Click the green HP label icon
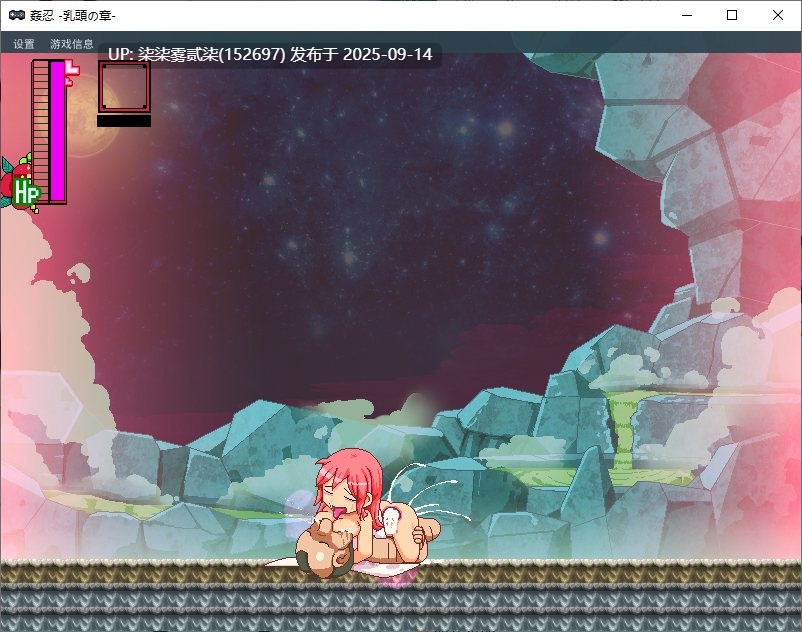Viewport: 802px width, 632px height. [26, 193]
